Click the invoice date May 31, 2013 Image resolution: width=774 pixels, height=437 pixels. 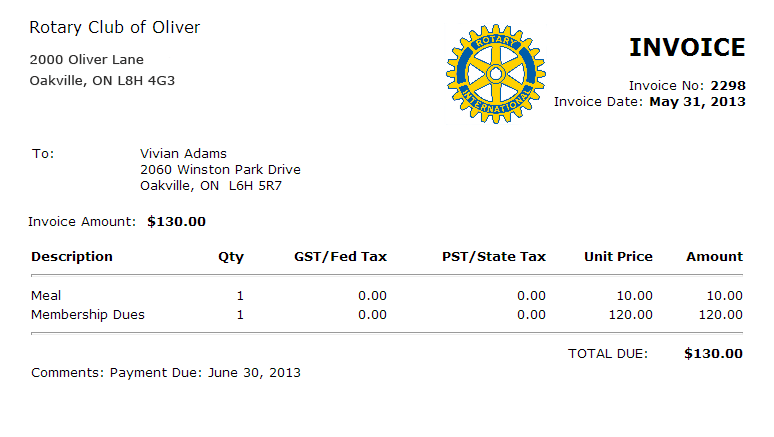tap(697, 101)
